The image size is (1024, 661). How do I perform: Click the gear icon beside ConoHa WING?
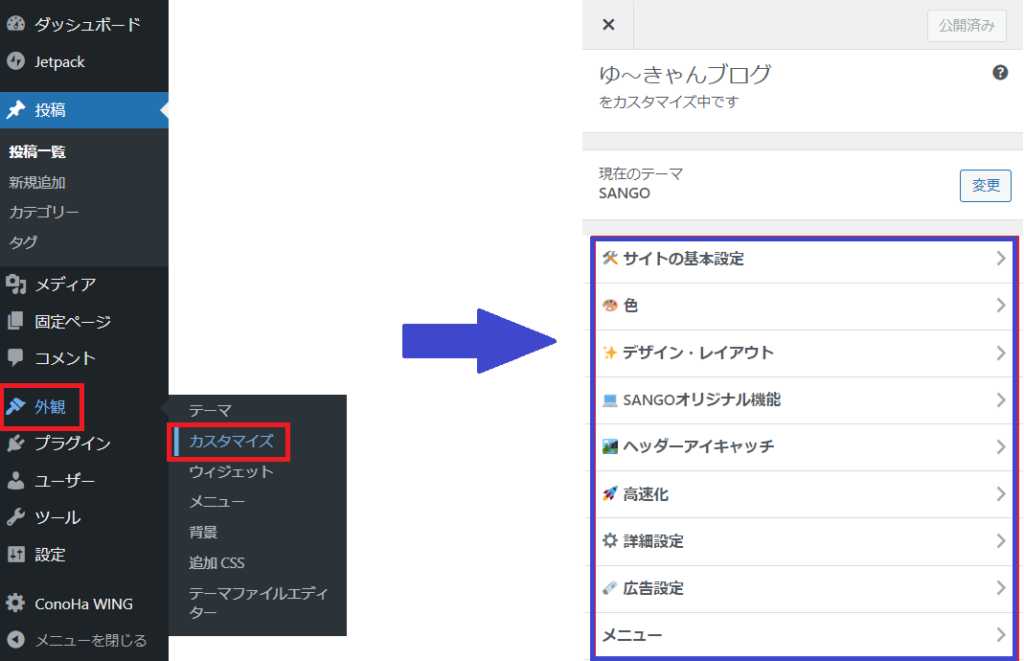16,604
